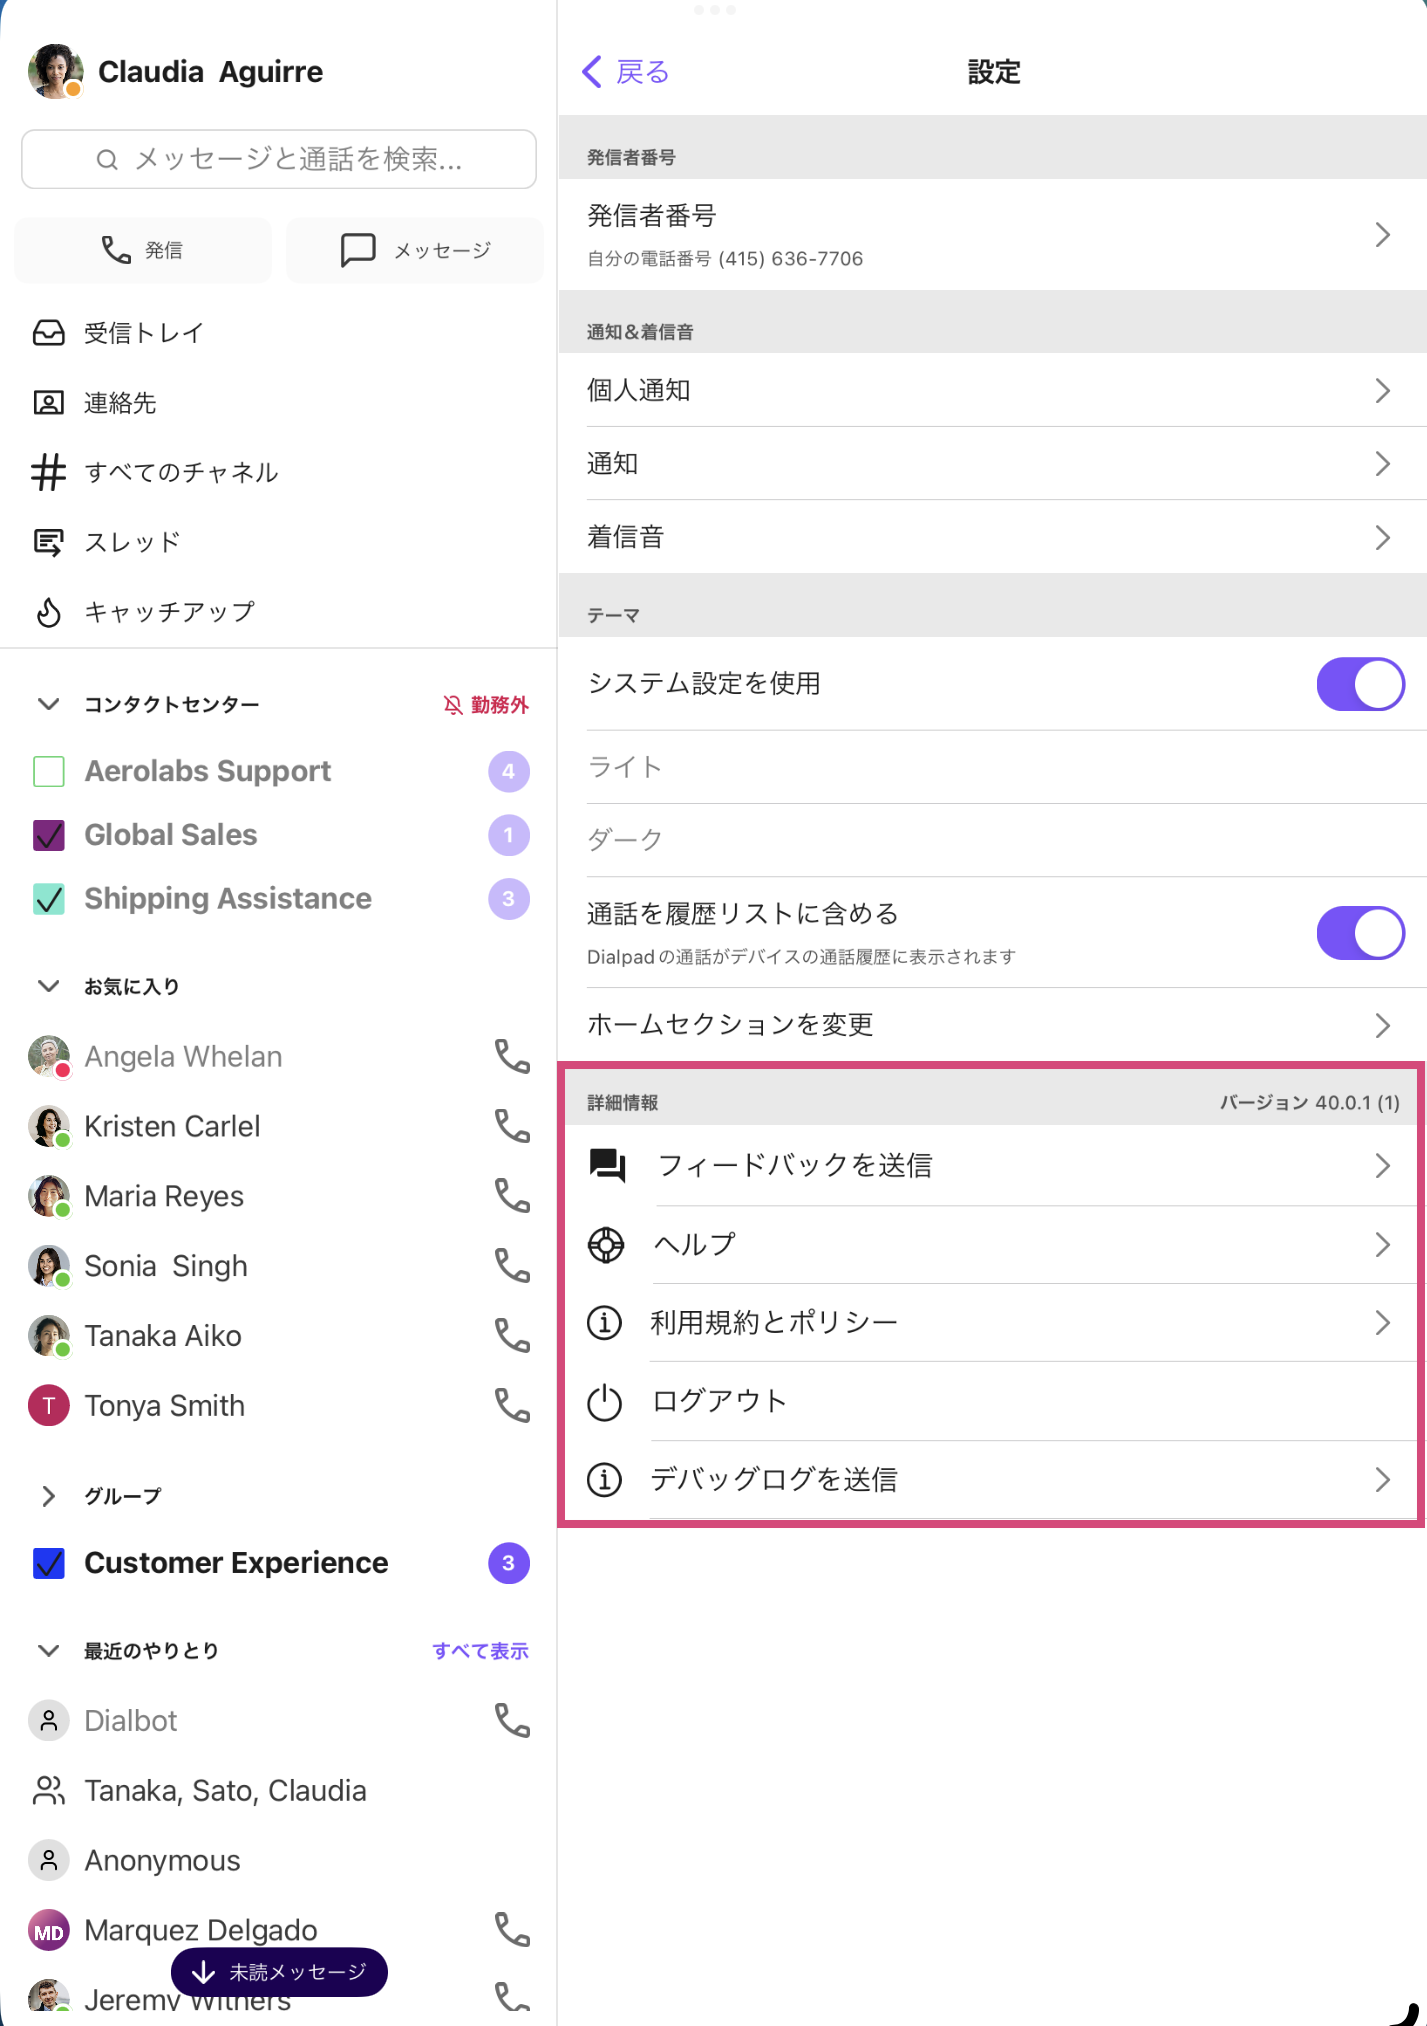Click the search messages and calls field

279,159
